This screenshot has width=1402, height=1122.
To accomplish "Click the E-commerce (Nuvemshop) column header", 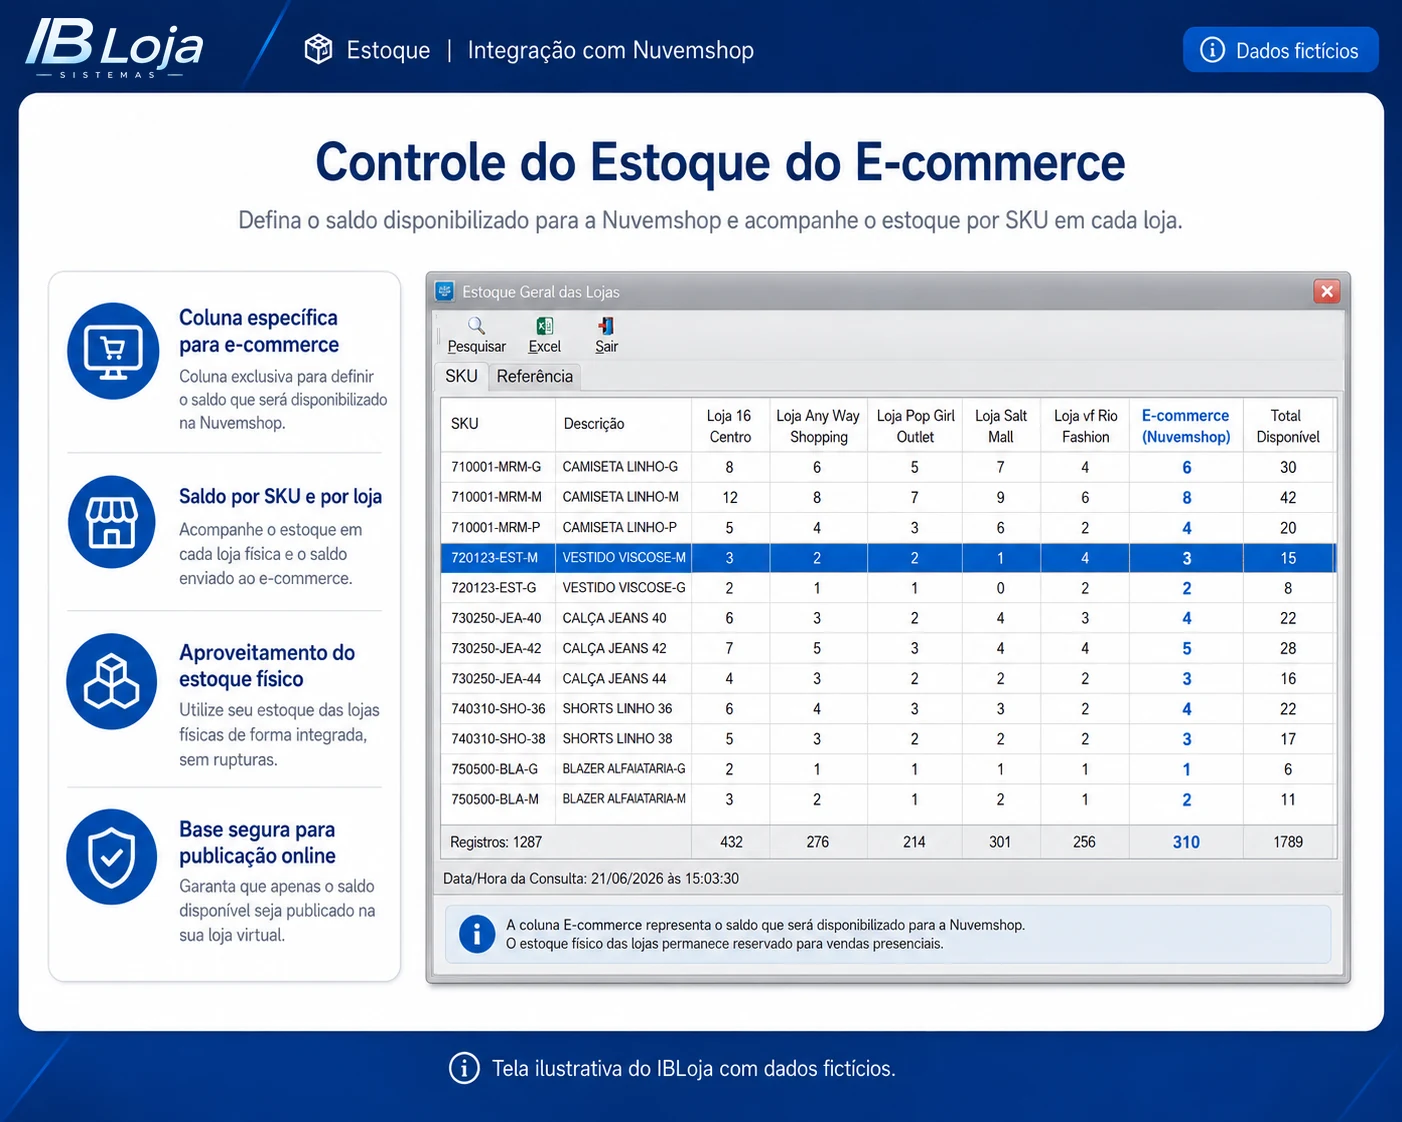I will coord(1186,426).
